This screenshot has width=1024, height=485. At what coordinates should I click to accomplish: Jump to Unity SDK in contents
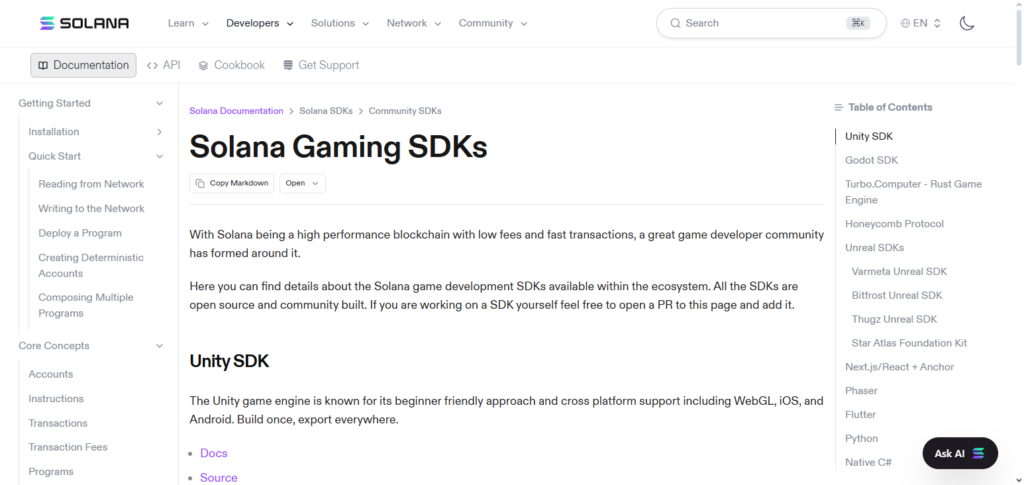click(869, 136)
